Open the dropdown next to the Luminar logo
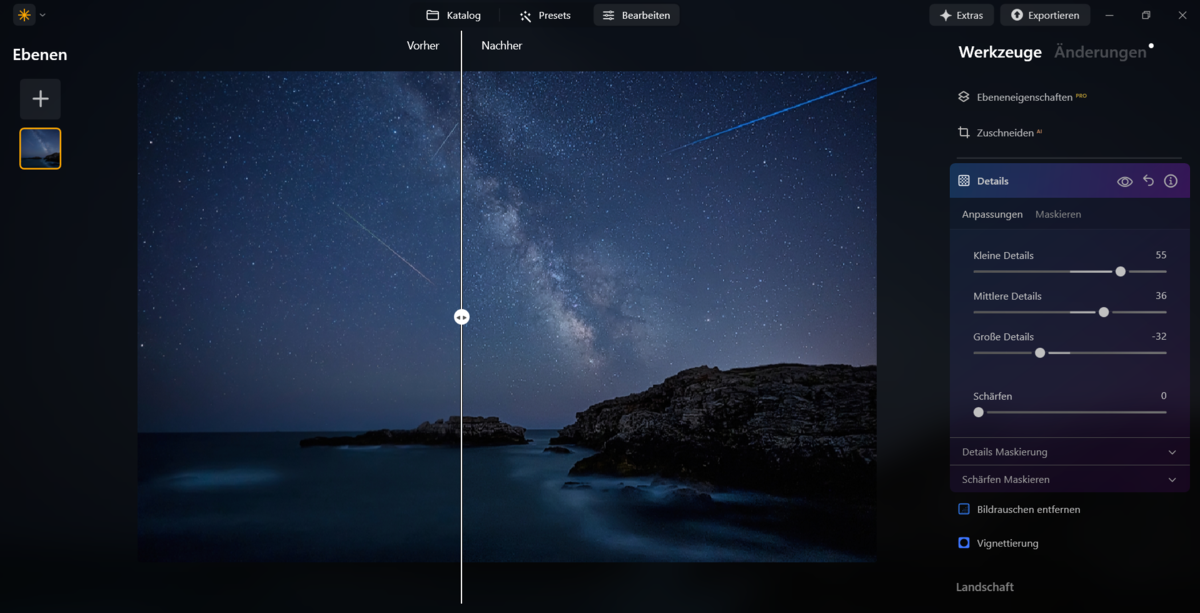 (x=41, y=15)
